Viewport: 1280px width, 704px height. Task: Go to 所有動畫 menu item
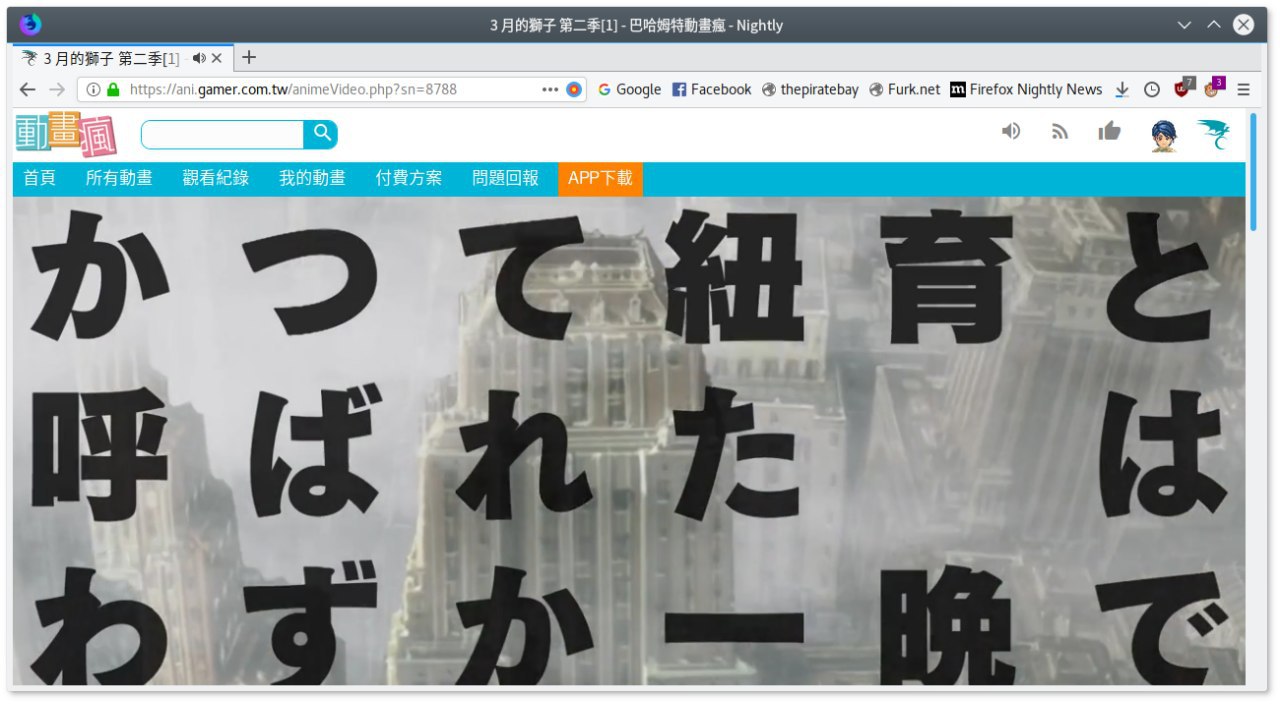119,178
